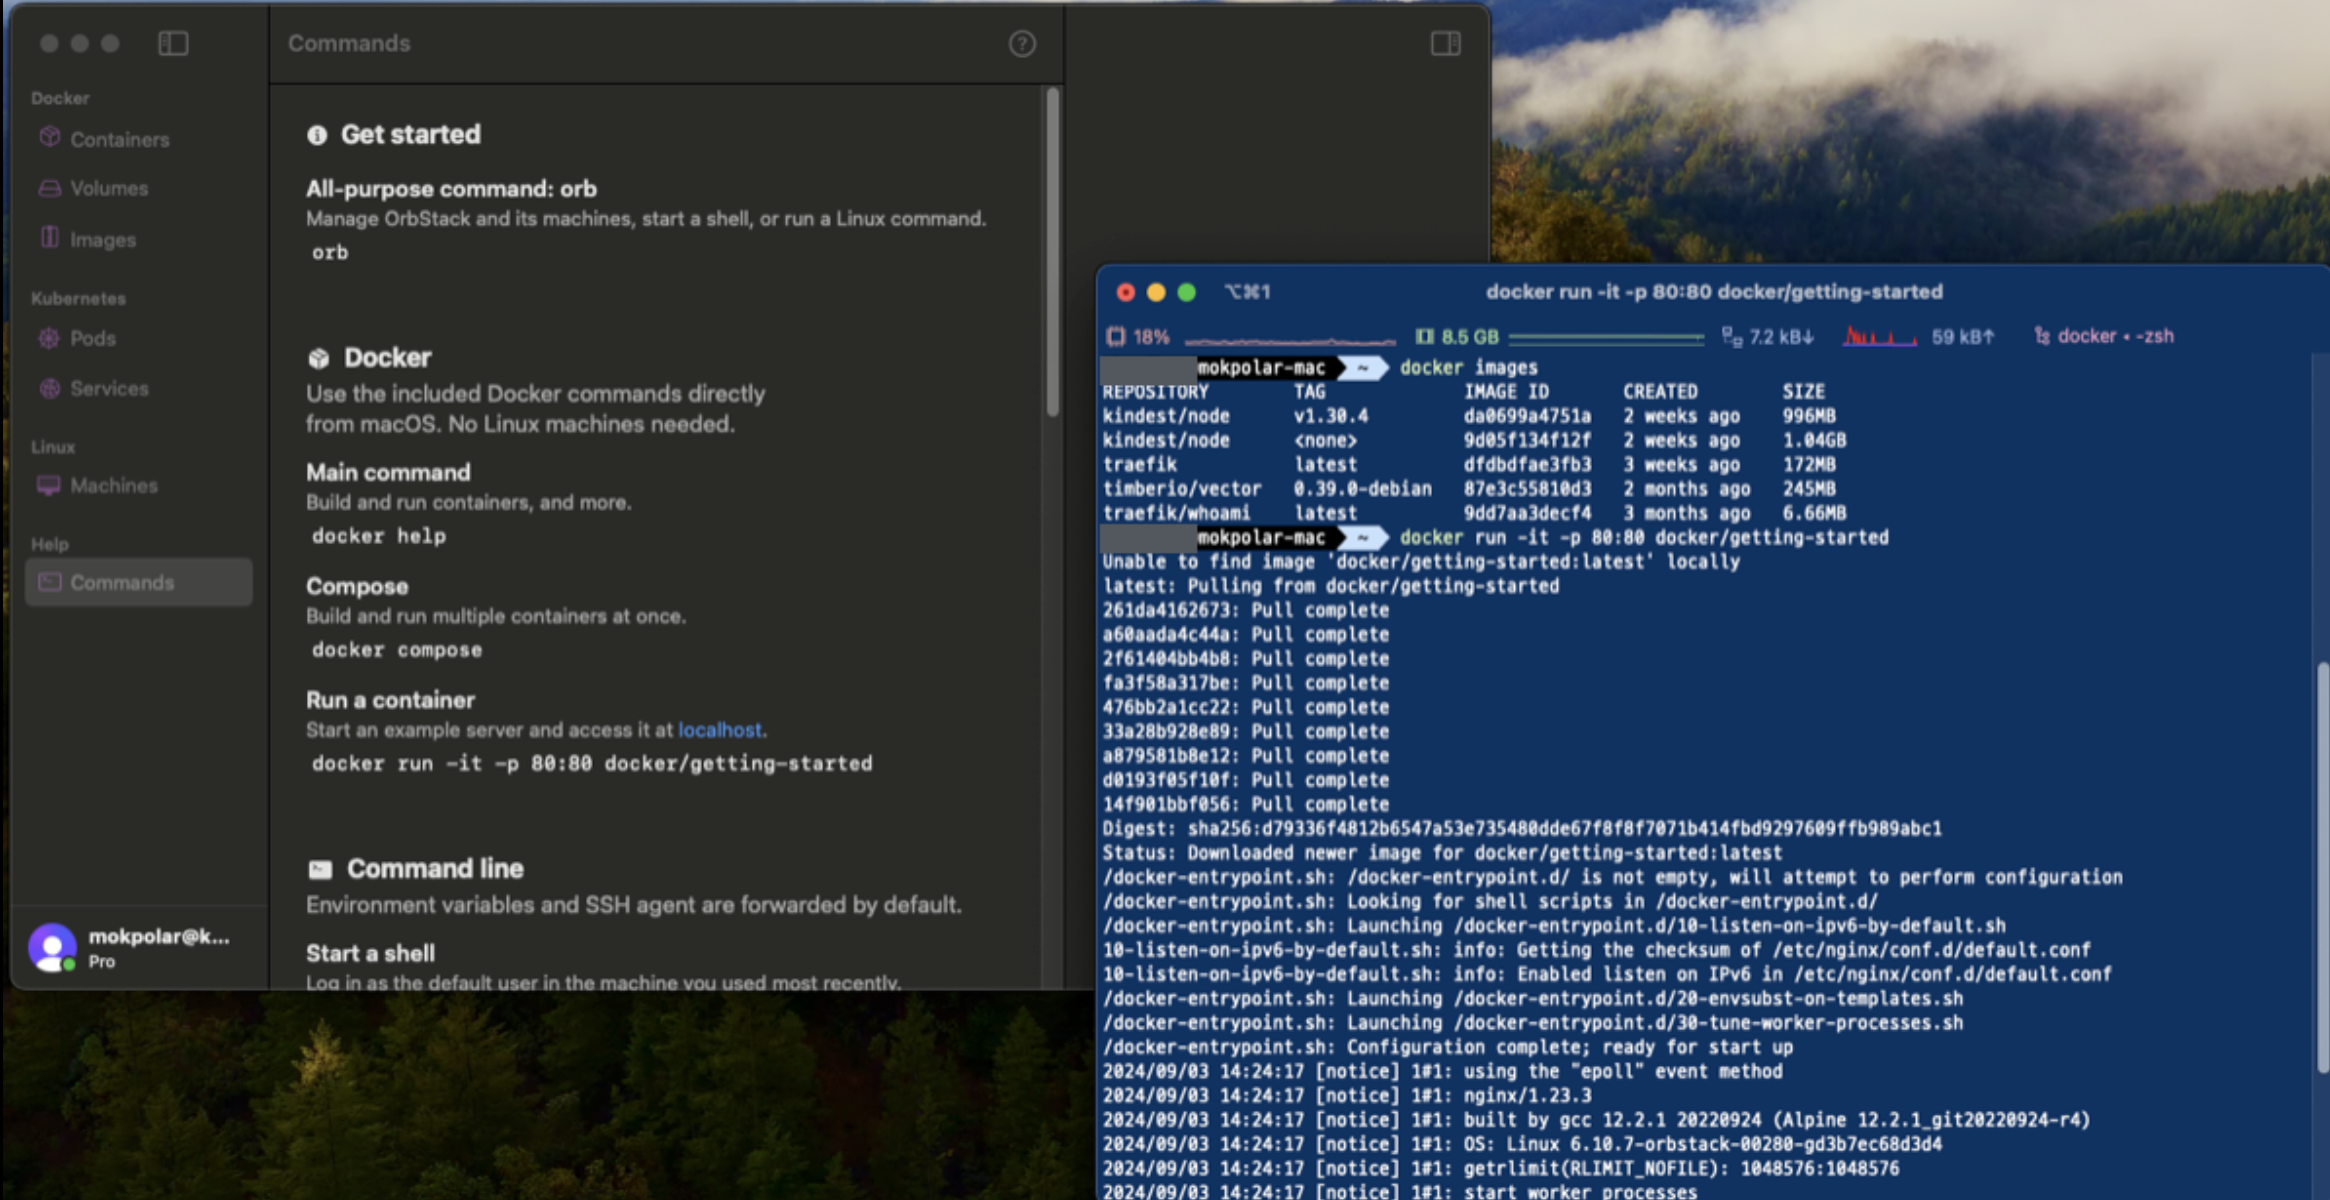
Task: Click the docker compose command
Action: click(x=396, y=649)
